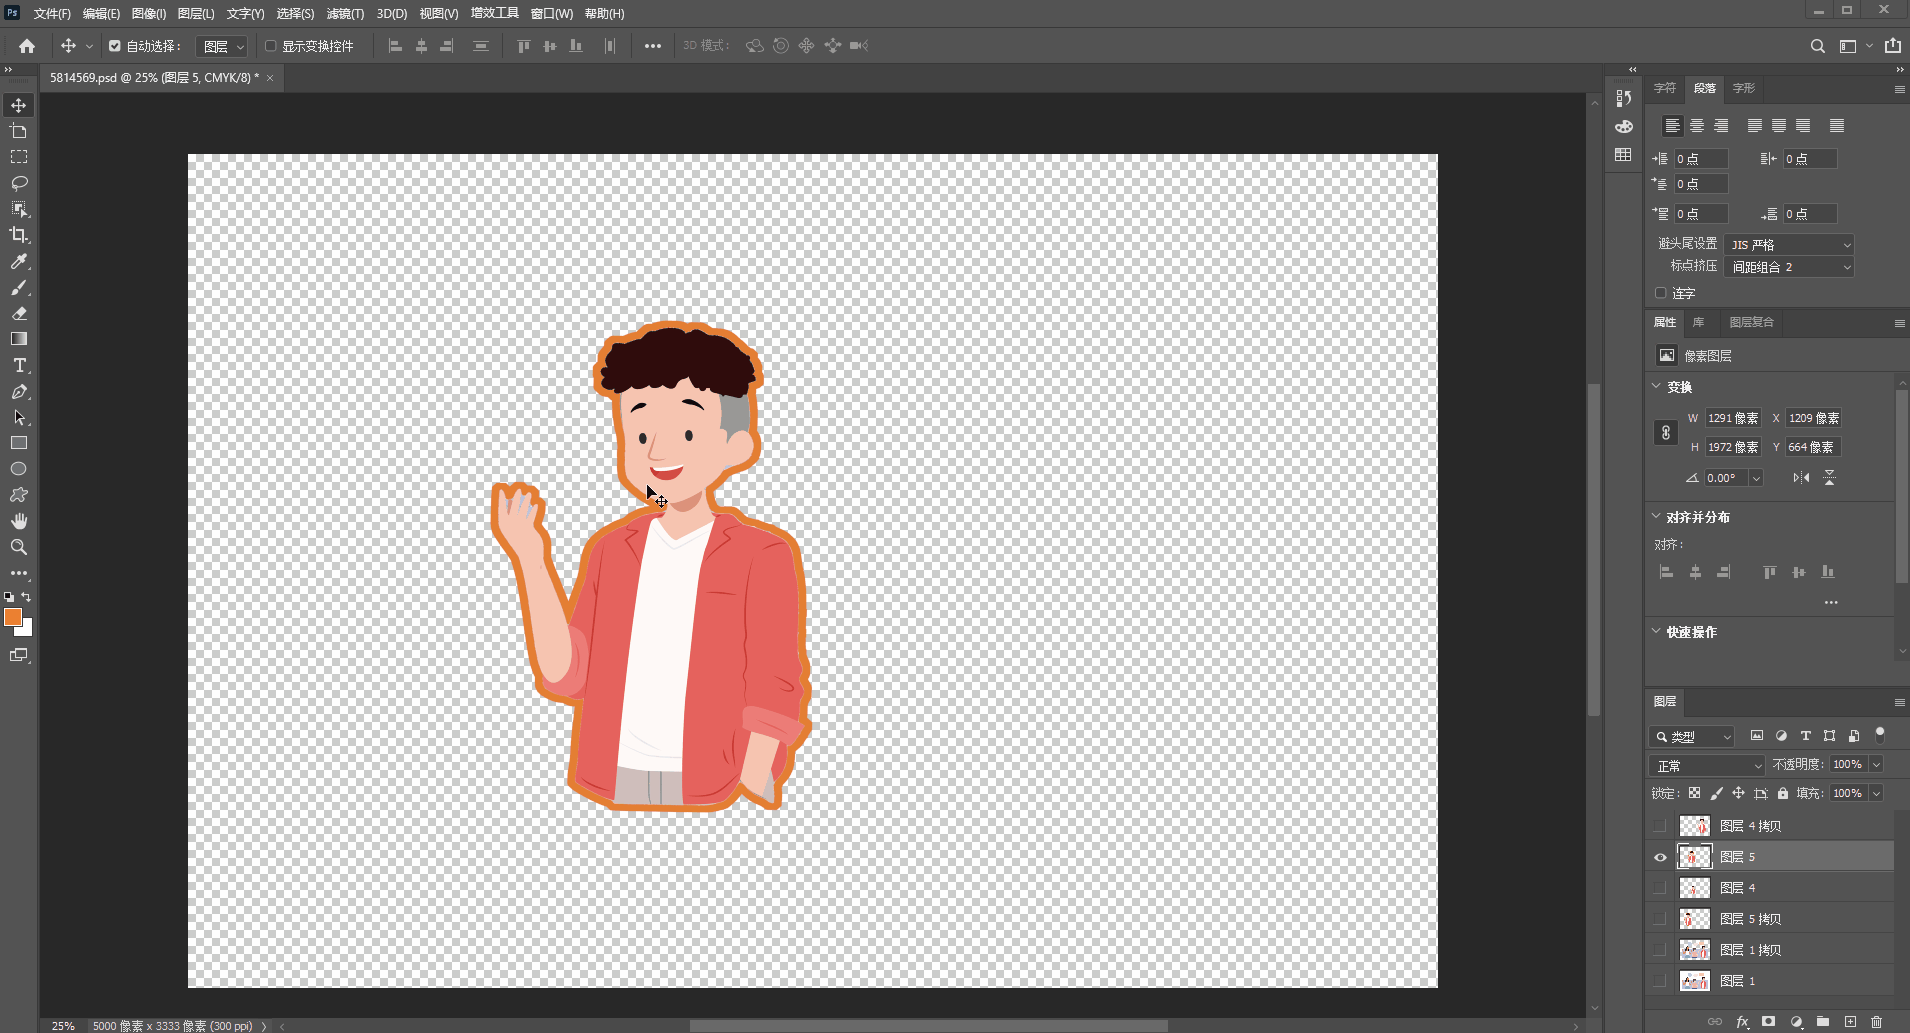1910x1033 pixels.
Task: Click the rotation angle field 0.00°
Action: click(x=1727, y=478)
